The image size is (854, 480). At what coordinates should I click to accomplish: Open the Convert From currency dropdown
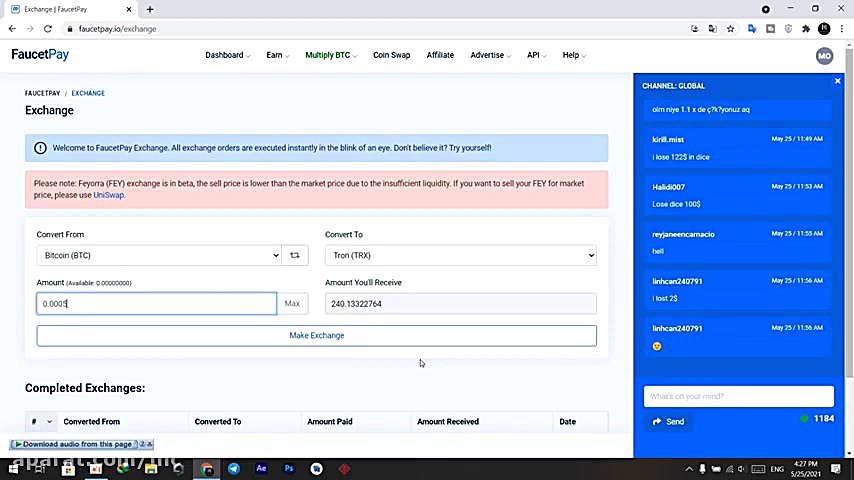coord(159,255)
